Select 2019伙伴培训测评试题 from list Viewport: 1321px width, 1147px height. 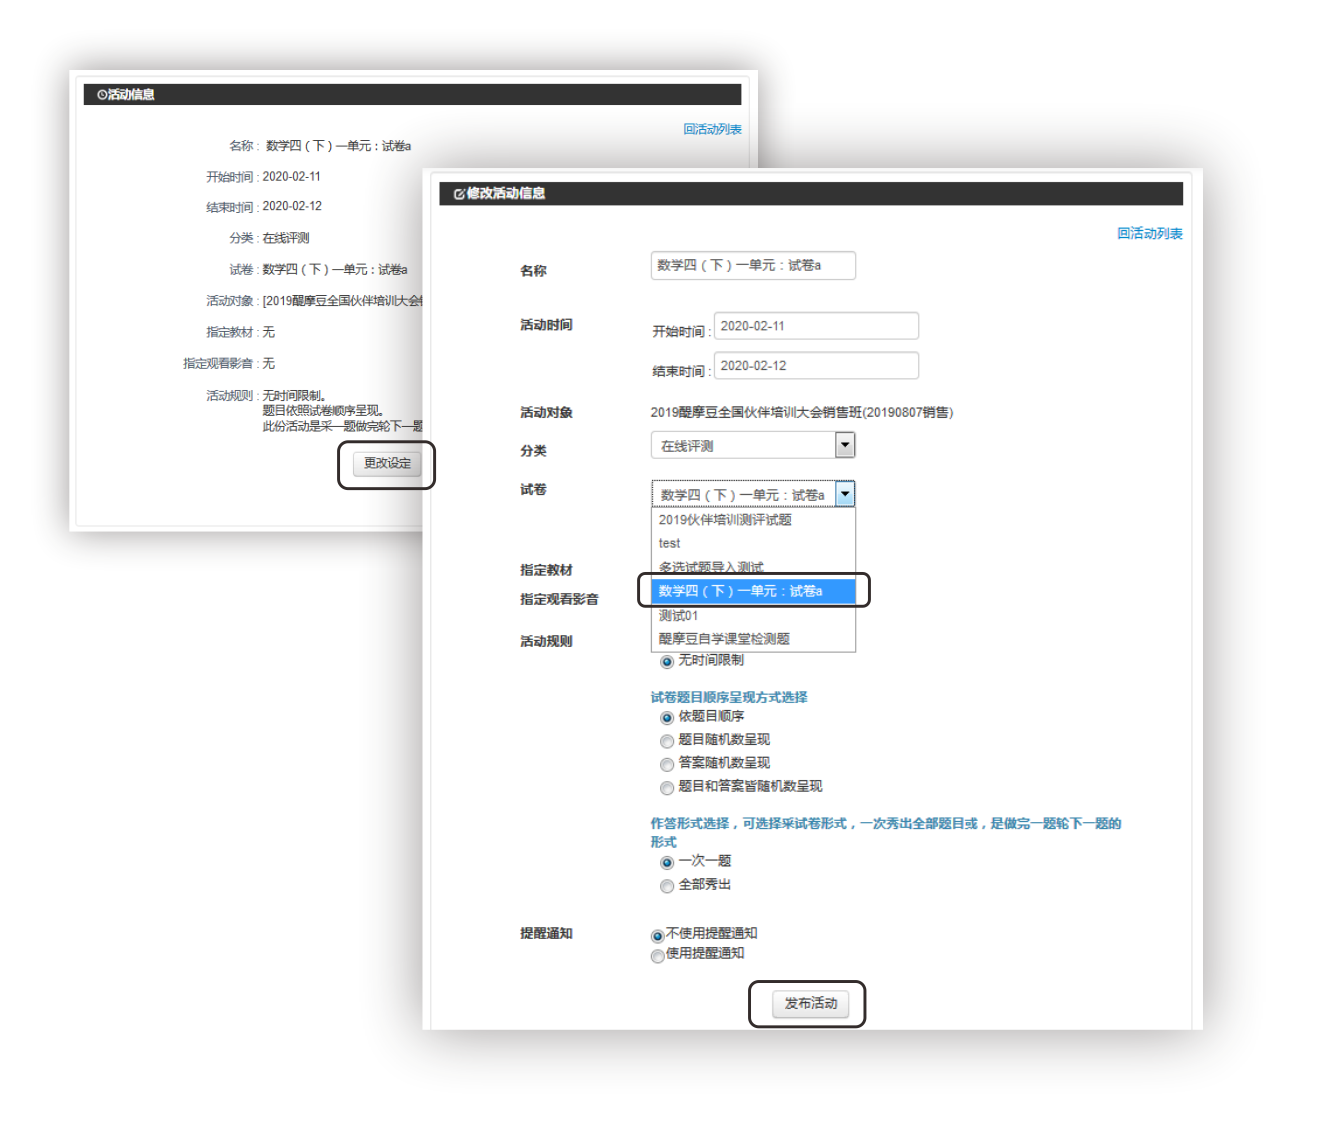(x=725, y=520)
